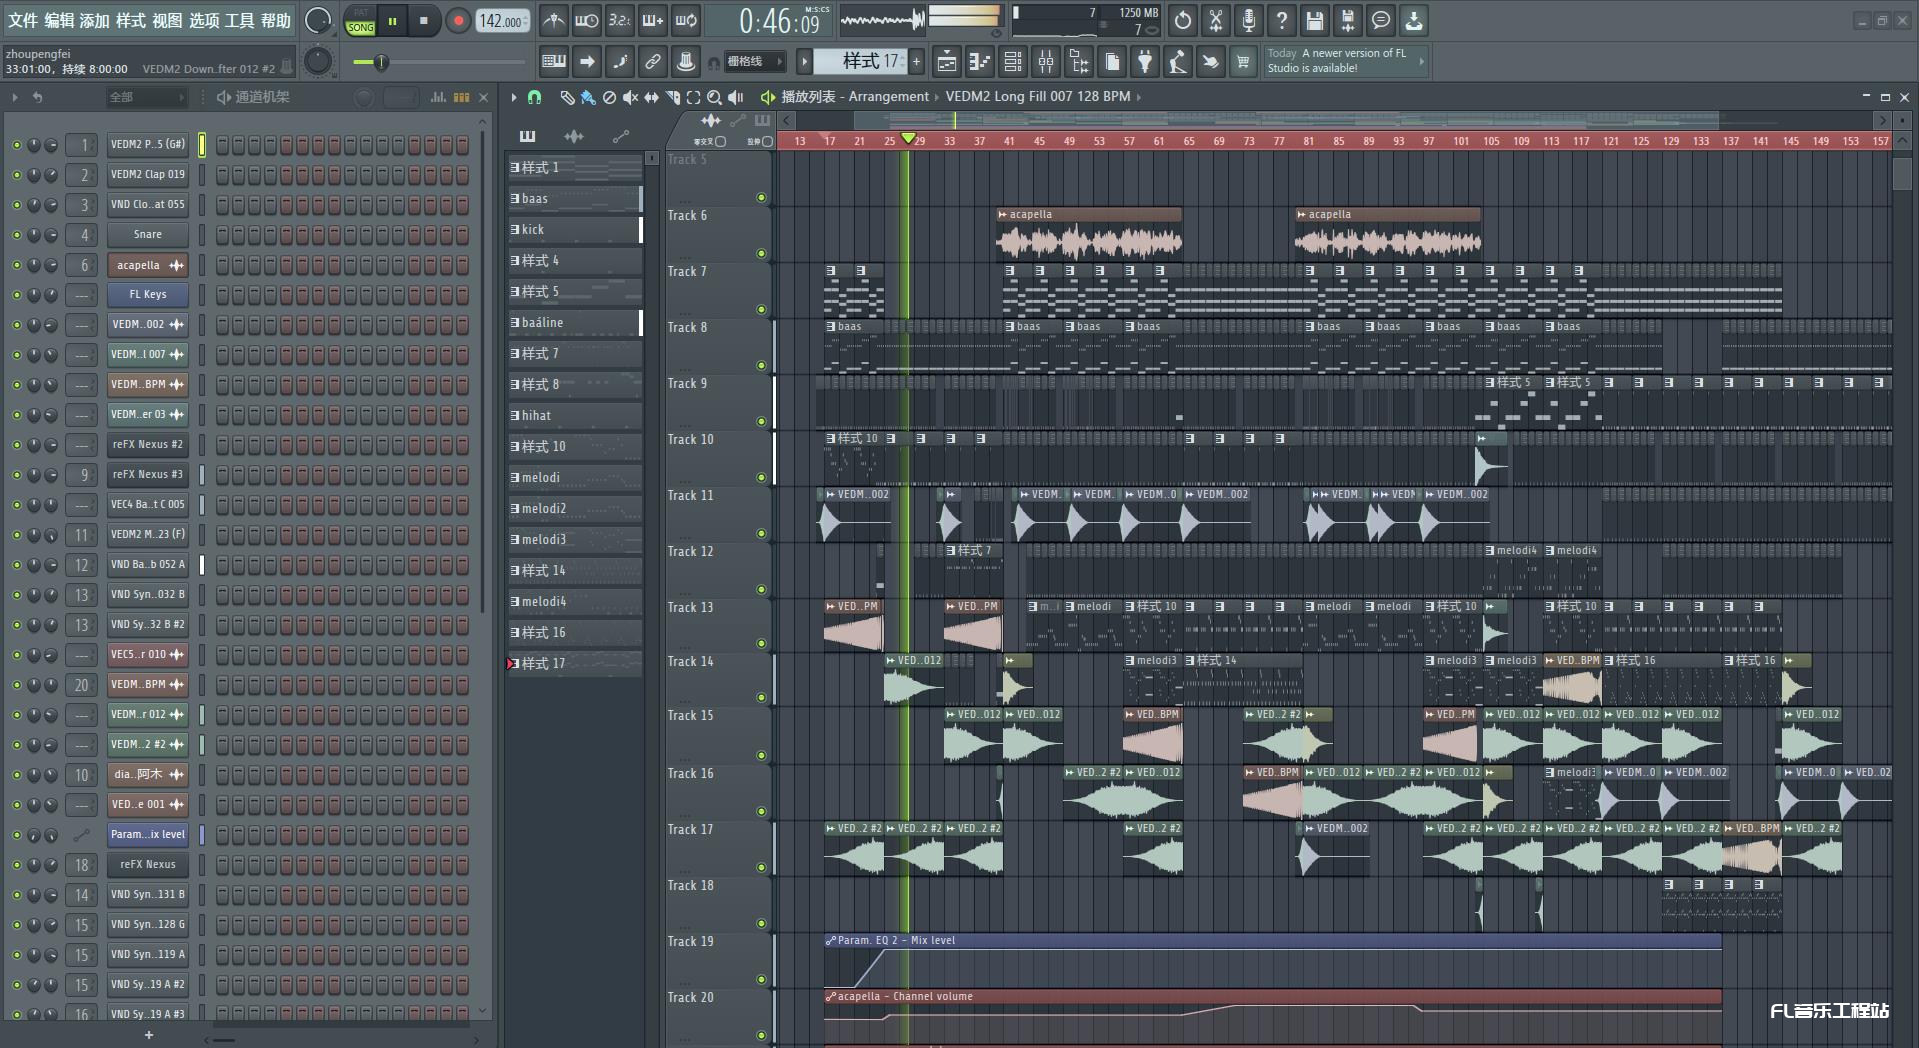Toggle playlist magnet snap
This screenshot has width=1919, height=1048.
(535, 97)
